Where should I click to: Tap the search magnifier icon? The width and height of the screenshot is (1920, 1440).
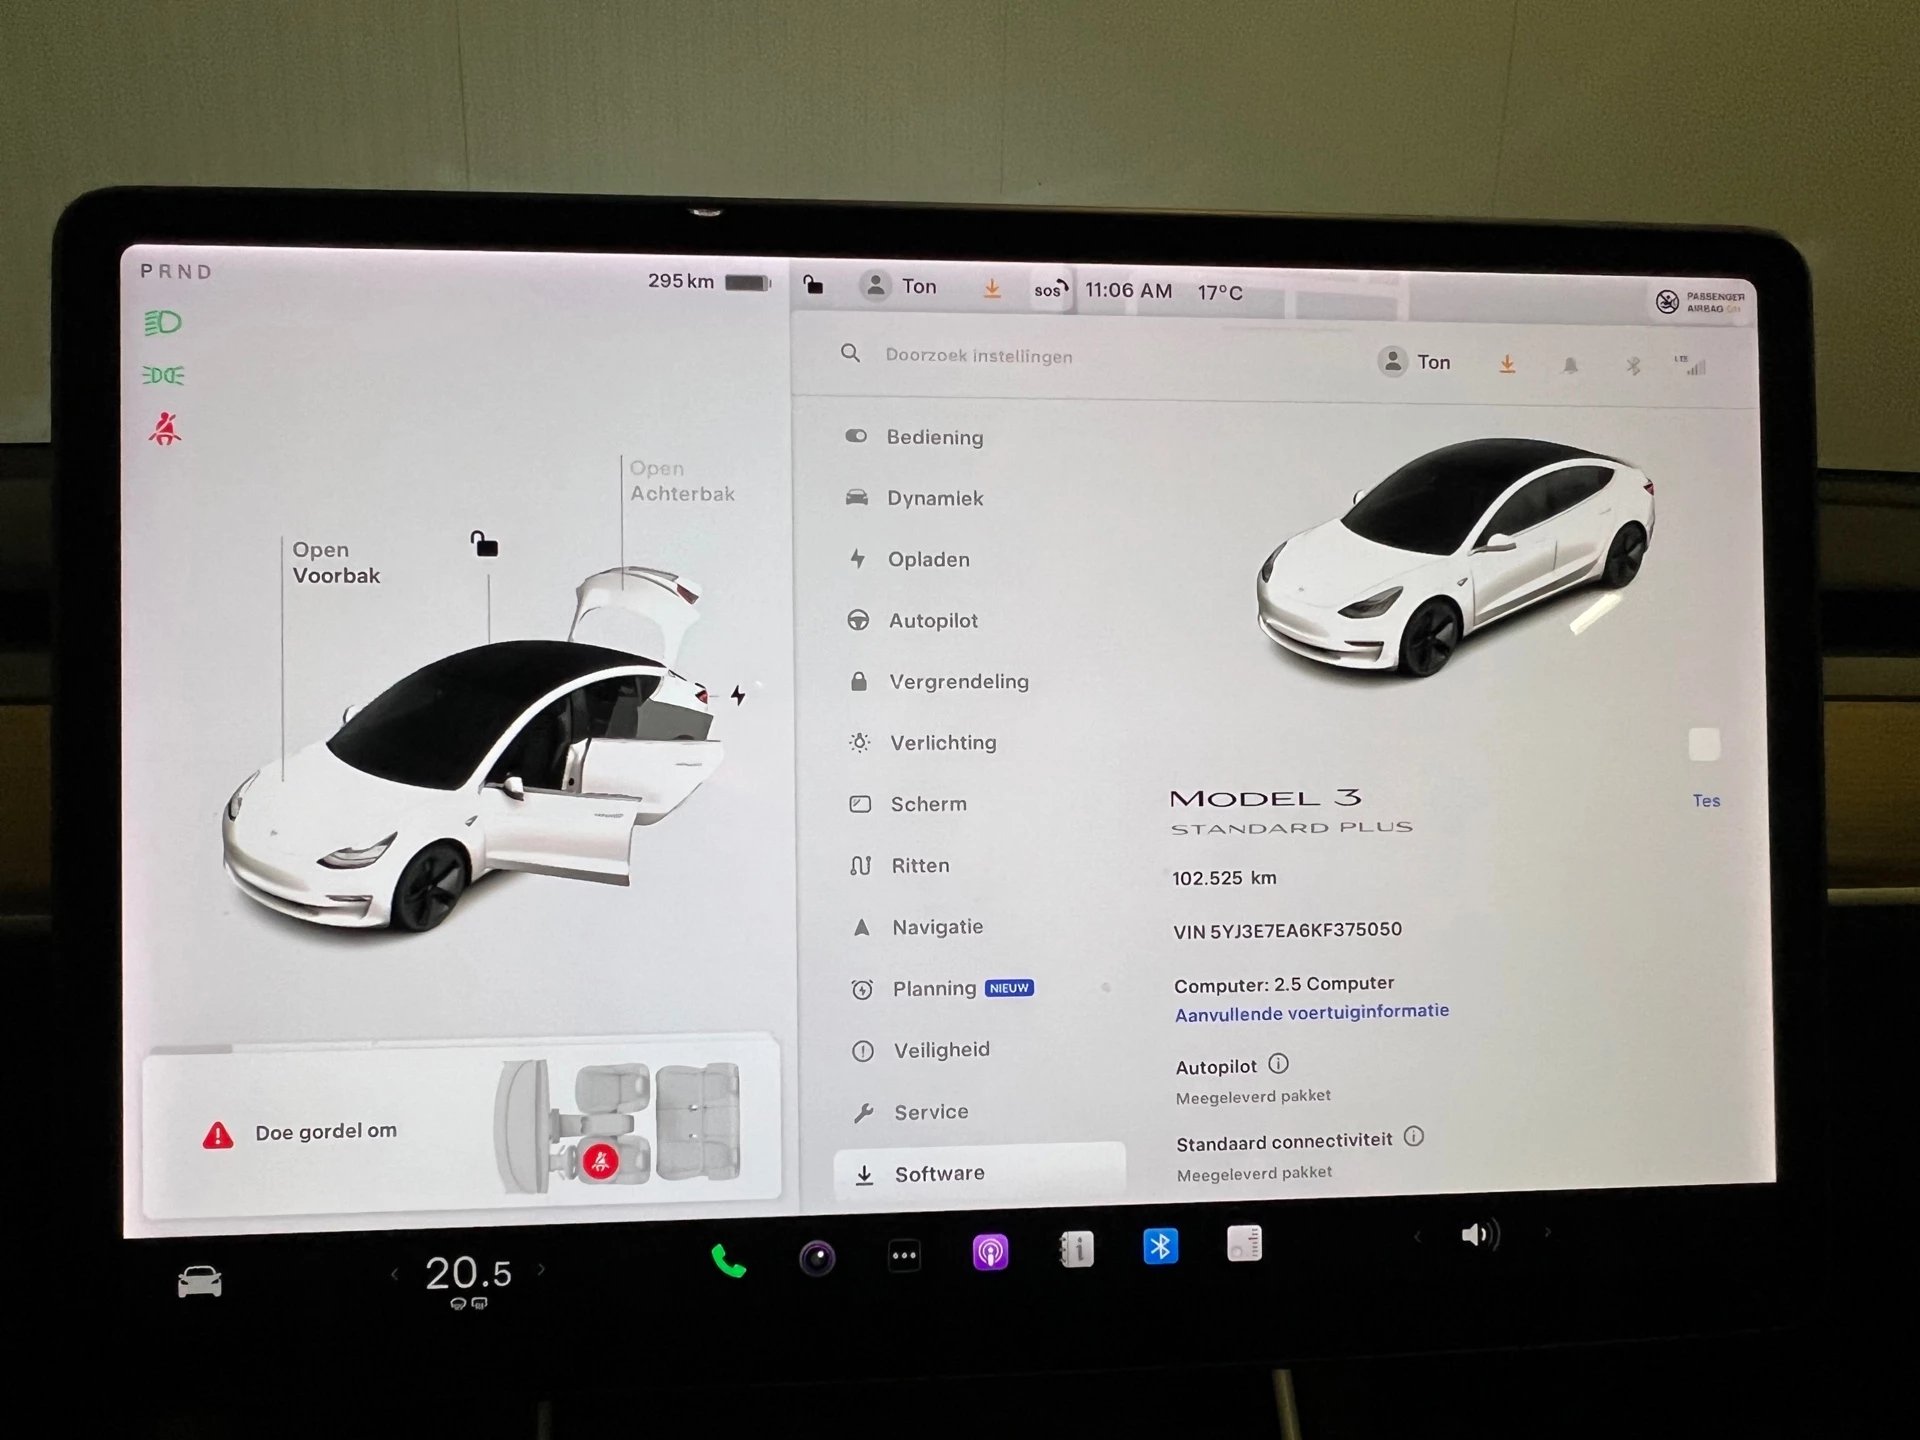[850, 353]
